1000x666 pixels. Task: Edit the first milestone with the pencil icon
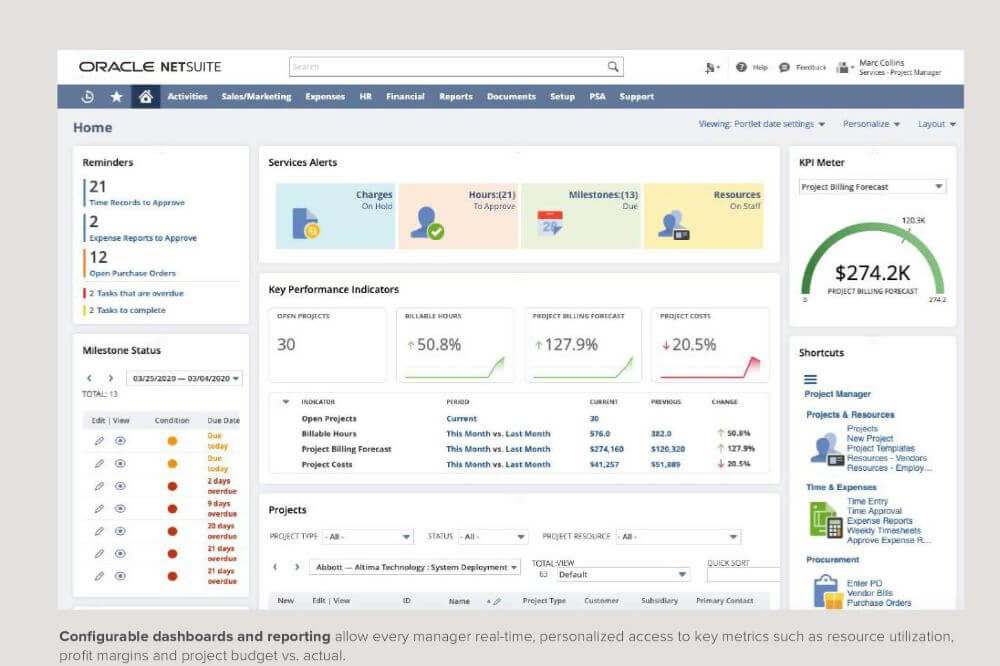click(99, 439)
